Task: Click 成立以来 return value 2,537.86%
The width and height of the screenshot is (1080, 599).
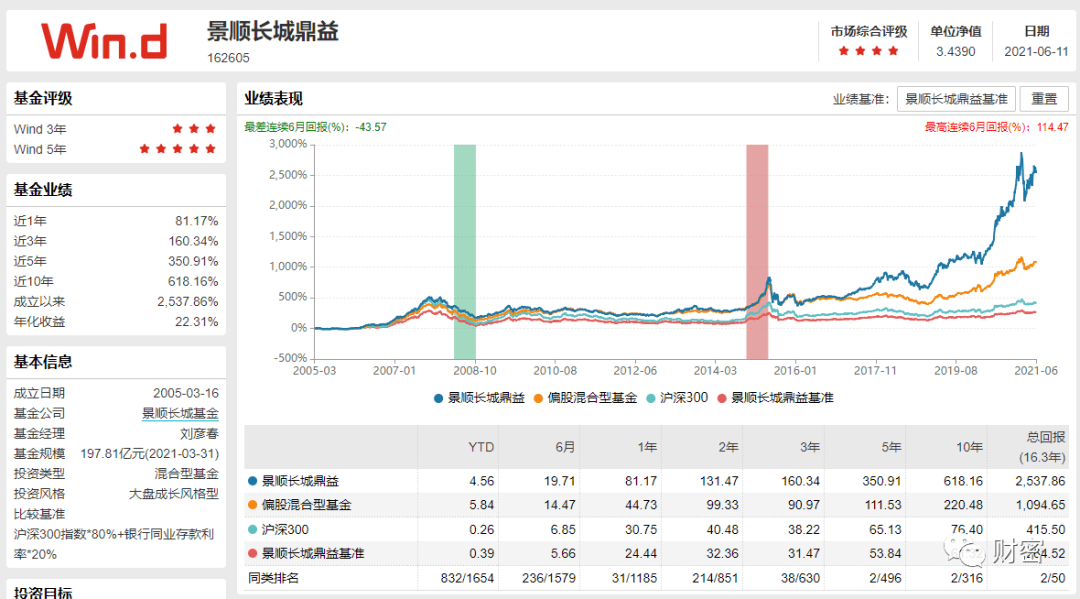Action: pyautogui.click(x=187, y=302)
